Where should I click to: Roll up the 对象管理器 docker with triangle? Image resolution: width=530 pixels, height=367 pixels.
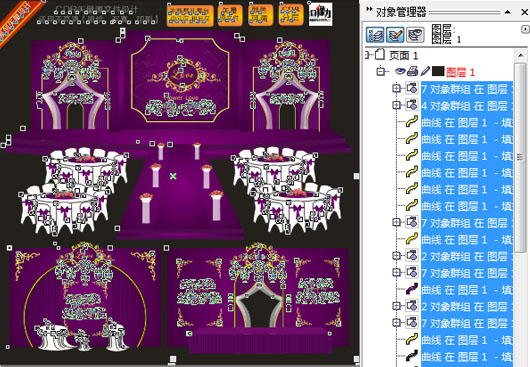click(x=508, y=12)
